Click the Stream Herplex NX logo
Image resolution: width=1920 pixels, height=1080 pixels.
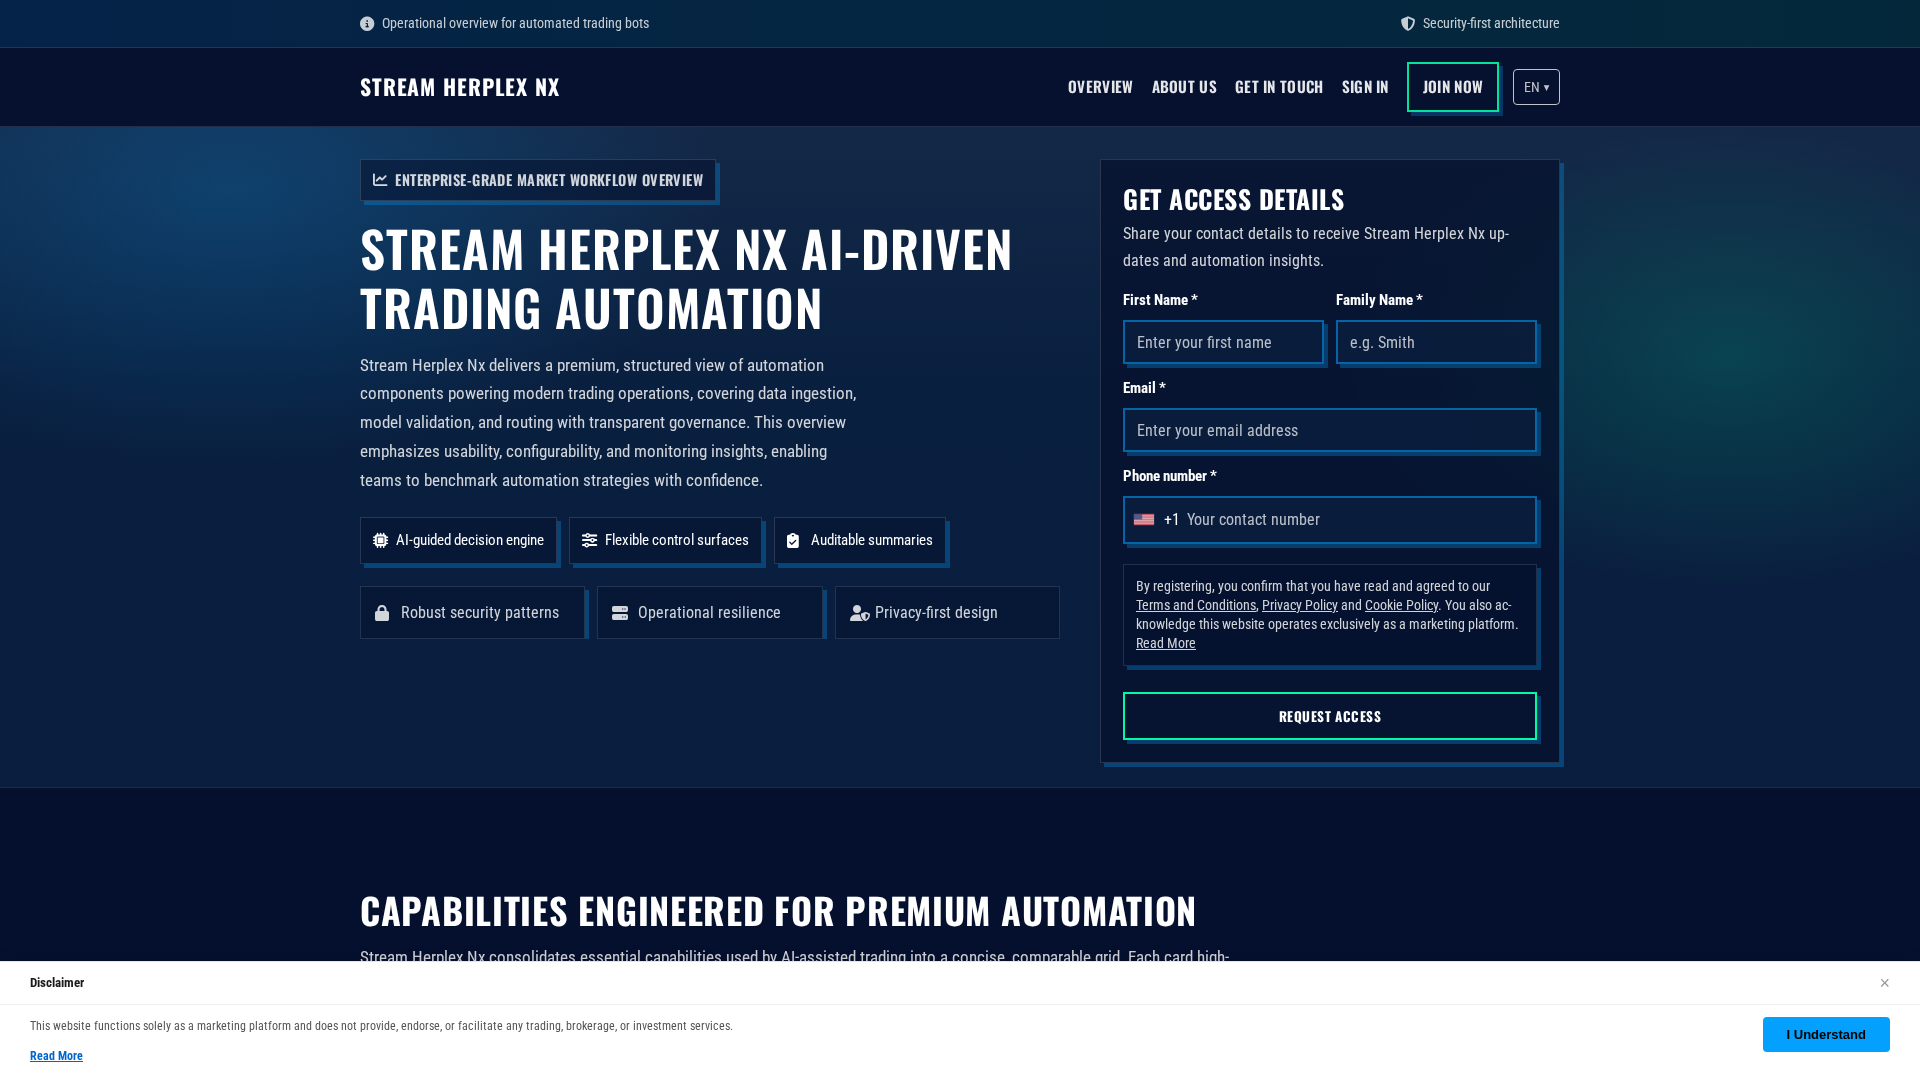coord(460,87)
